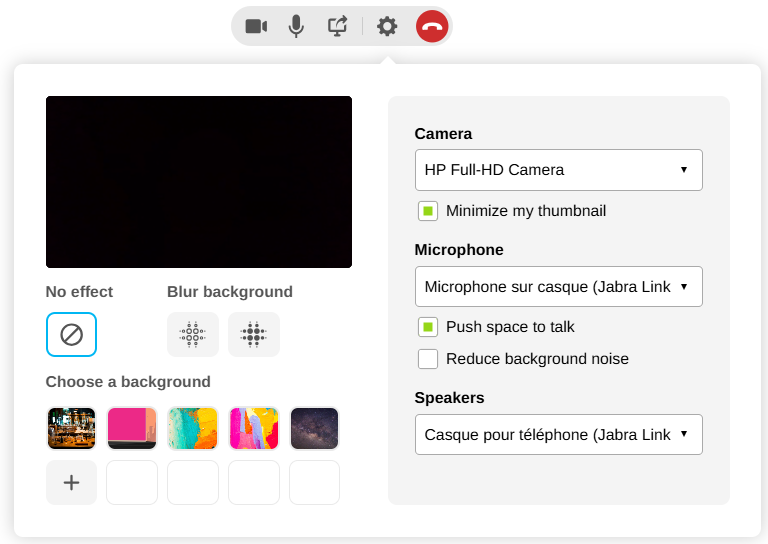Open the Speakers device dropdown

(x=558, y=434)
